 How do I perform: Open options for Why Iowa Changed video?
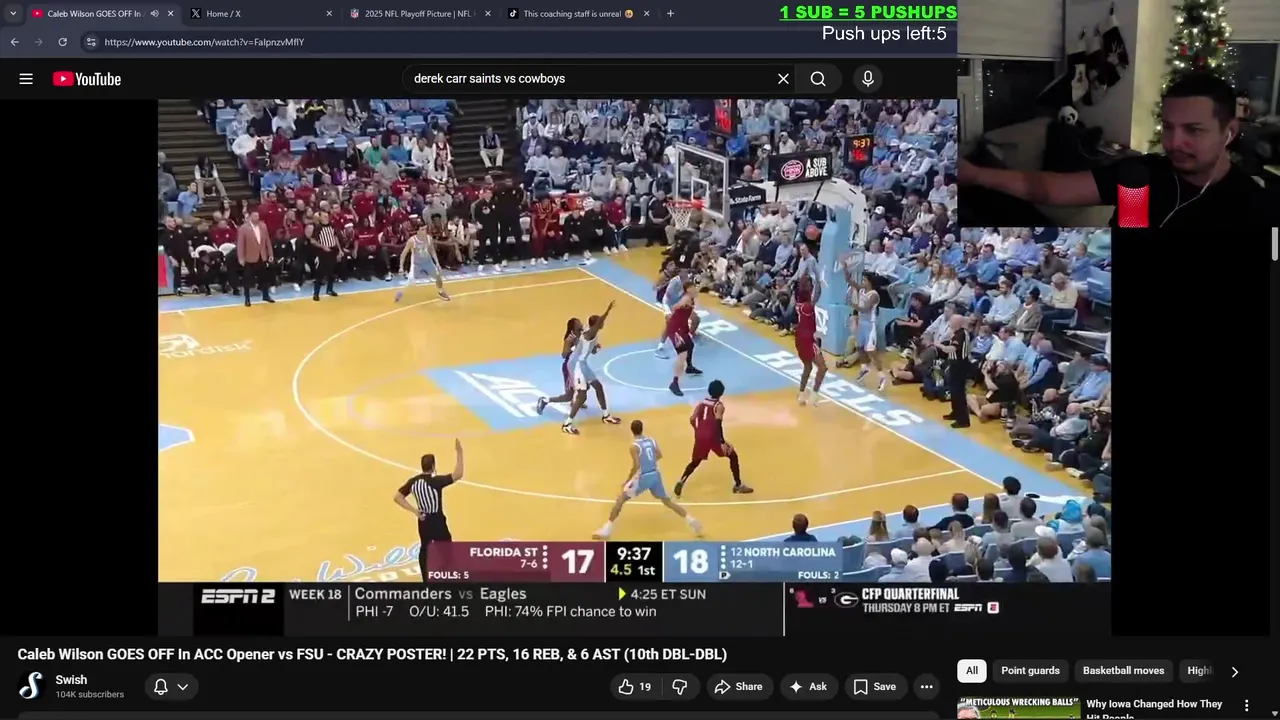tap(1246, 706)
